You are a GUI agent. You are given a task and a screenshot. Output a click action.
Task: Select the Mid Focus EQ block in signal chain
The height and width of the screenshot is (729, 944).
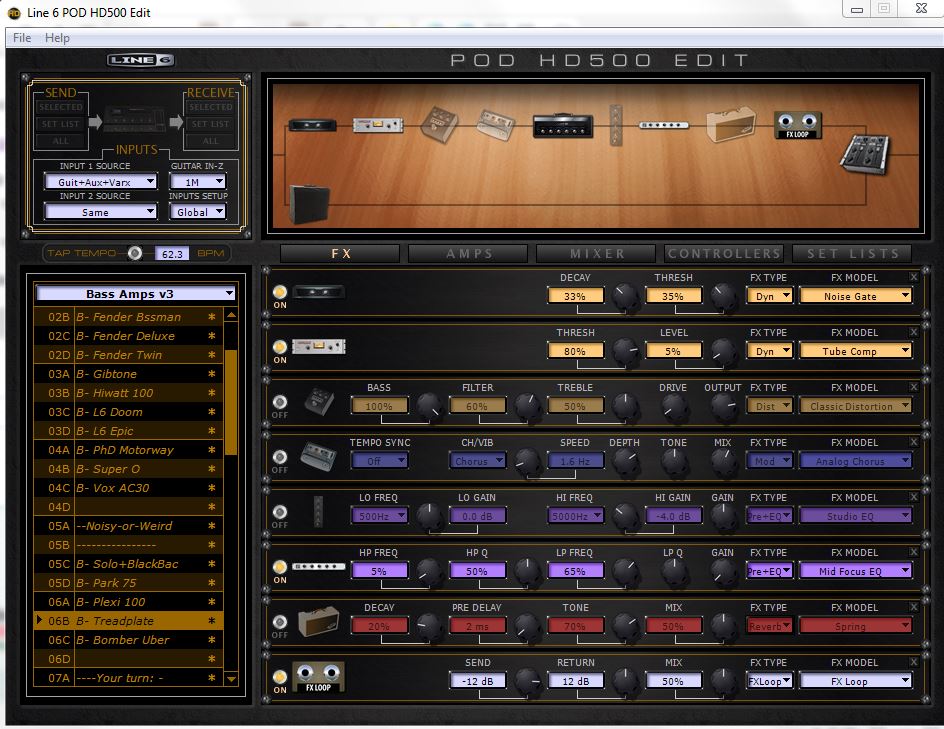click(663, 125)
